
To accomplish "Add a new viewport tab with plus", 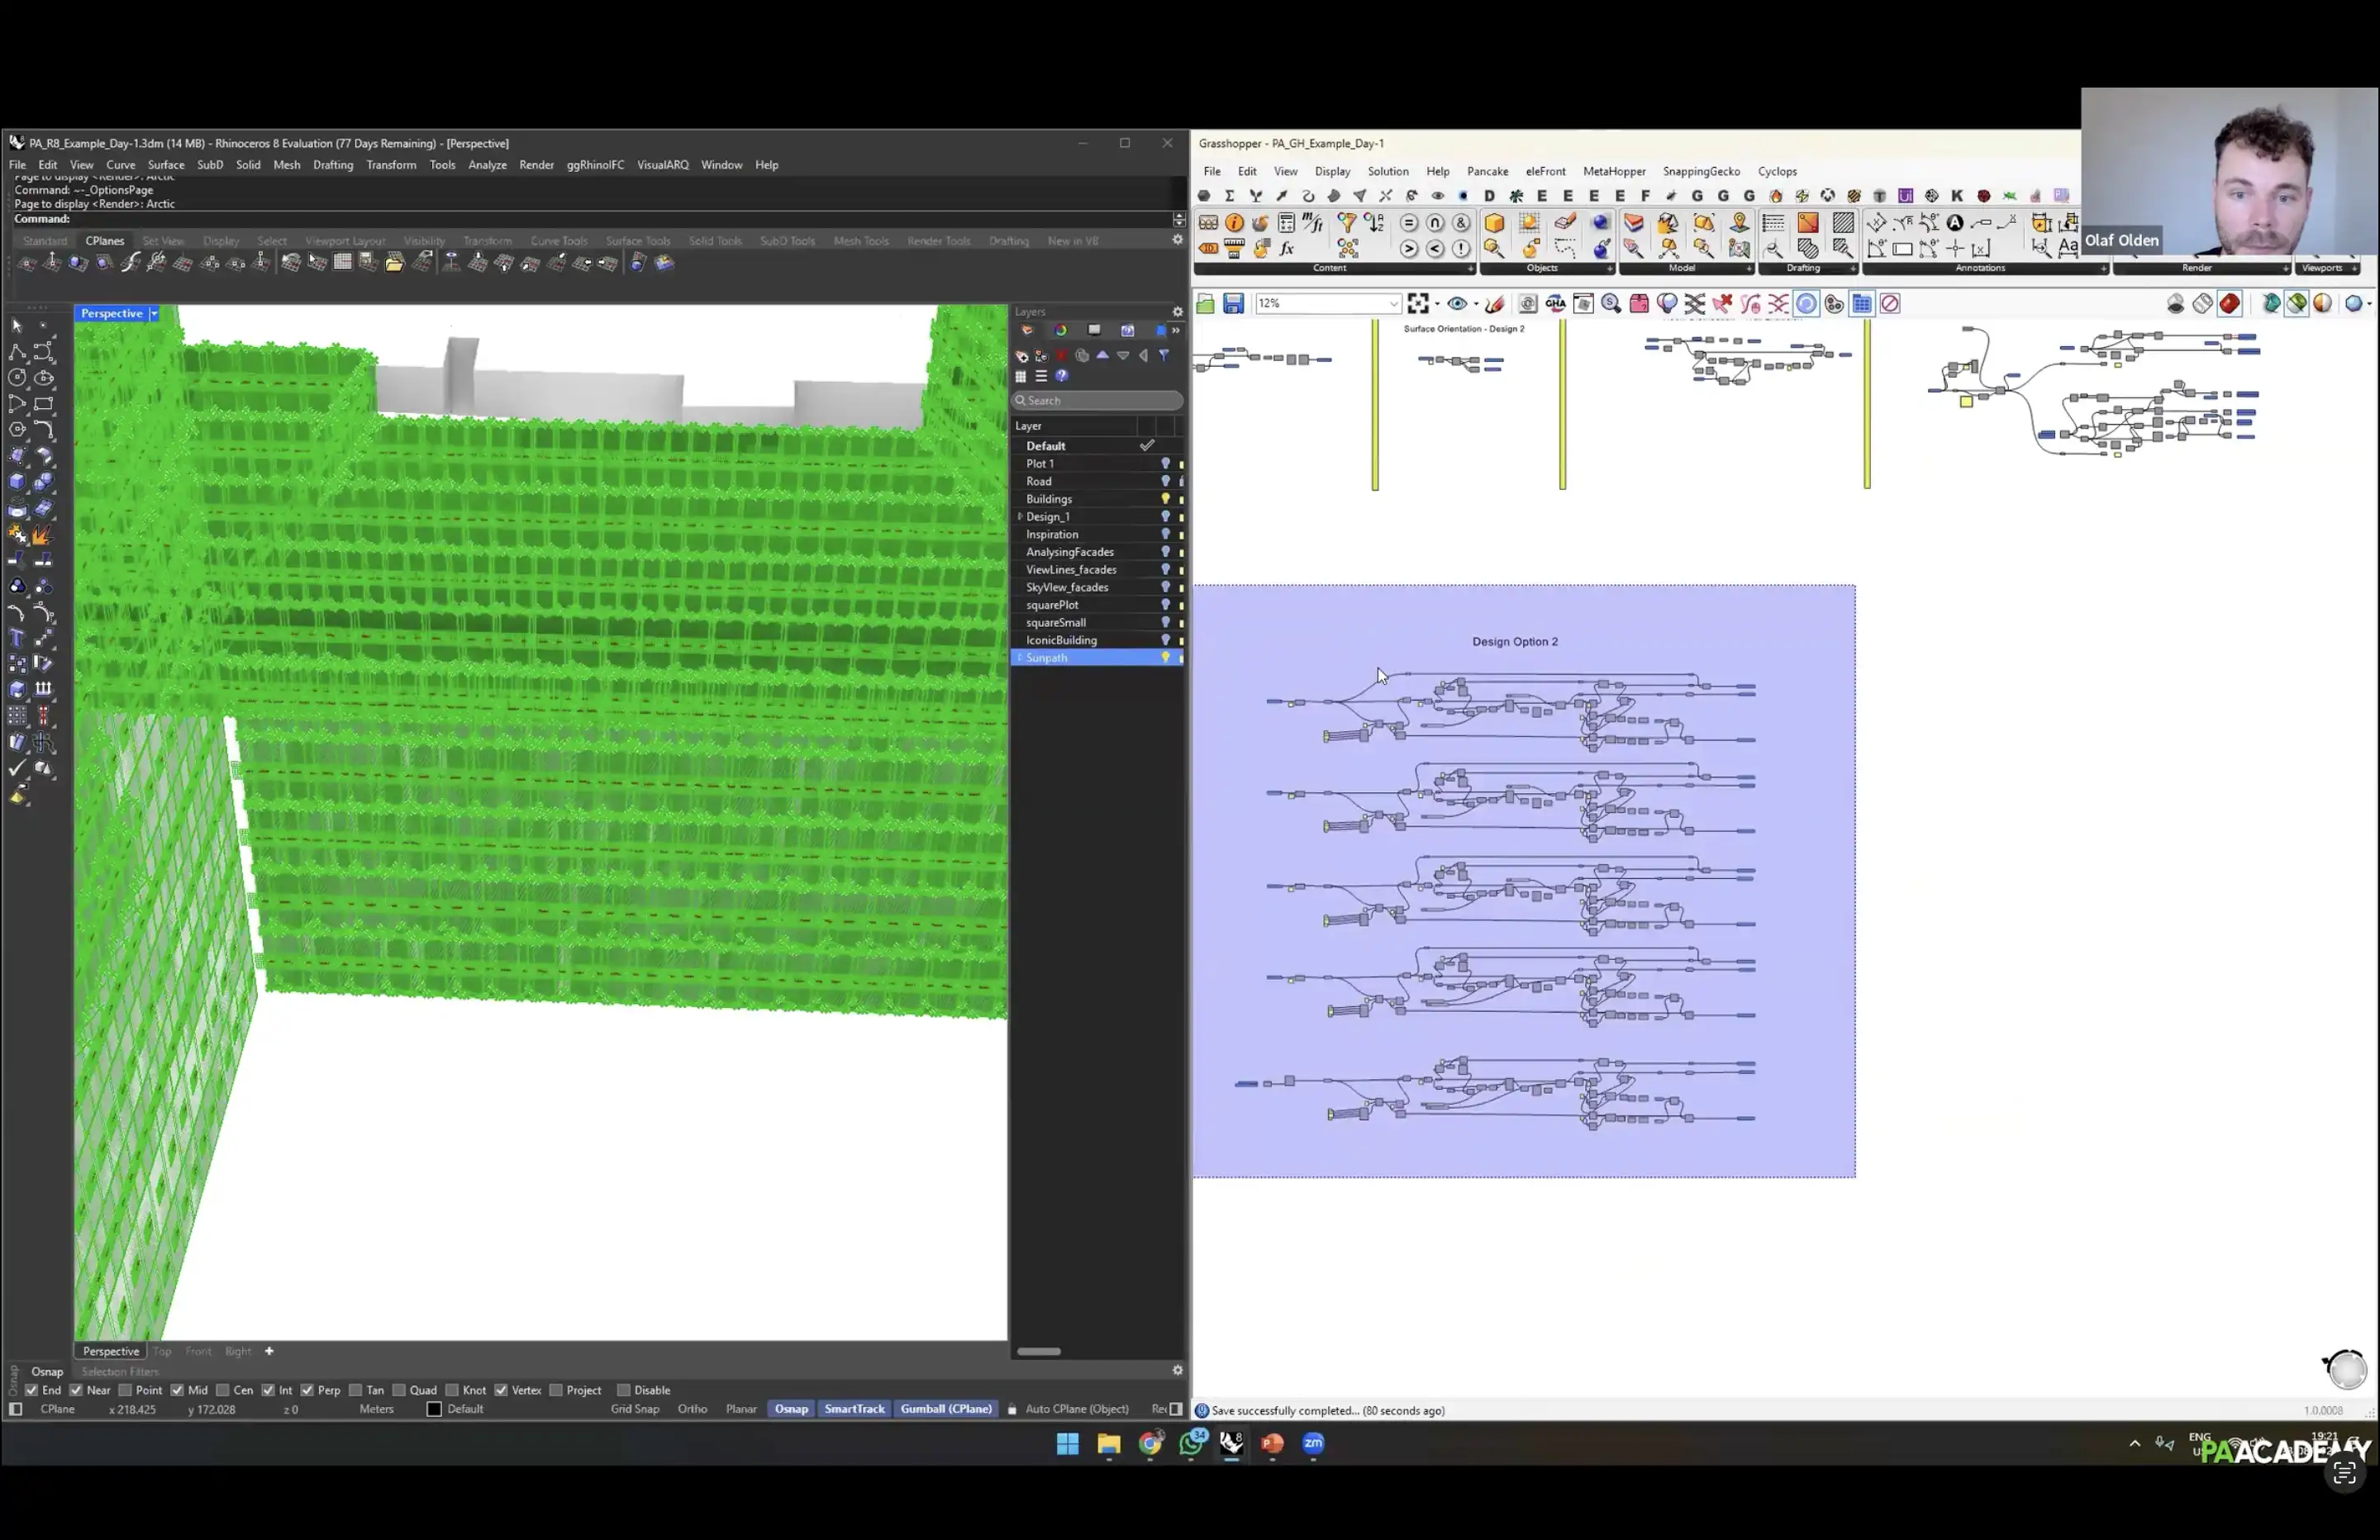I will click(x=269, y=1352).
